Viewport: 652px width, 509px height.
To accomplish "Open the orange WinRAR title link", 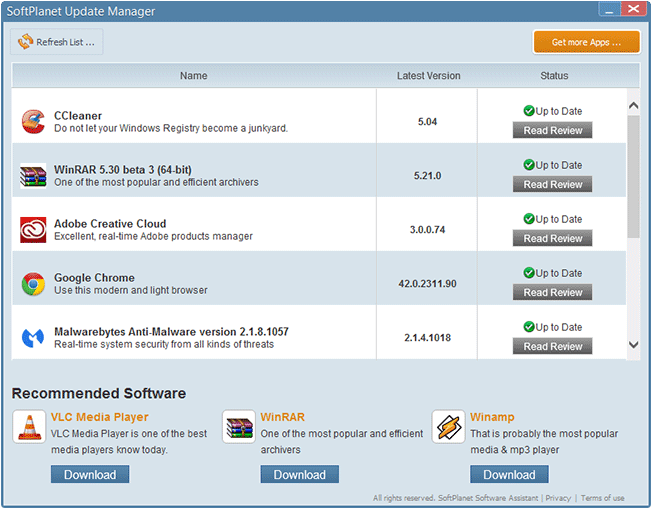I will tap(282, 417).
